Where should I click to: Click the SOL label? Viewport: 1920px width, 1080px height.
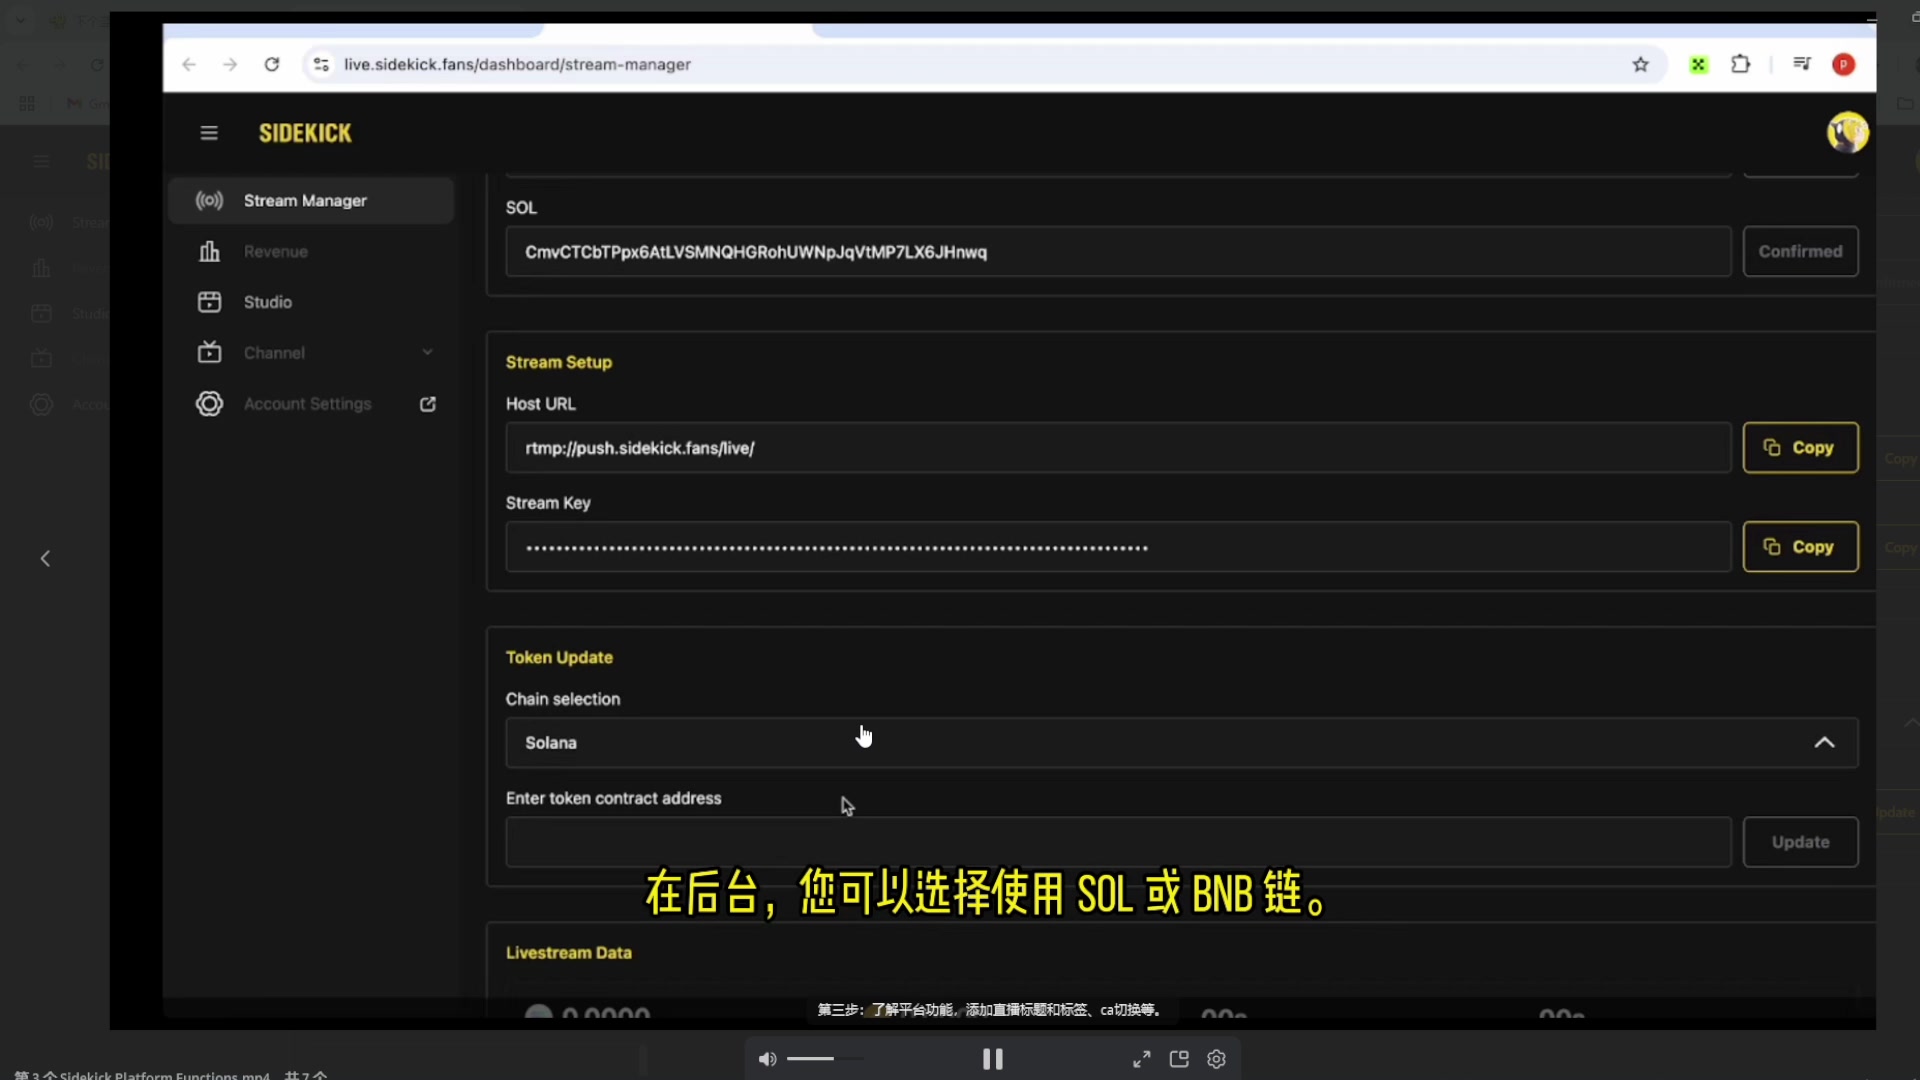521,208
